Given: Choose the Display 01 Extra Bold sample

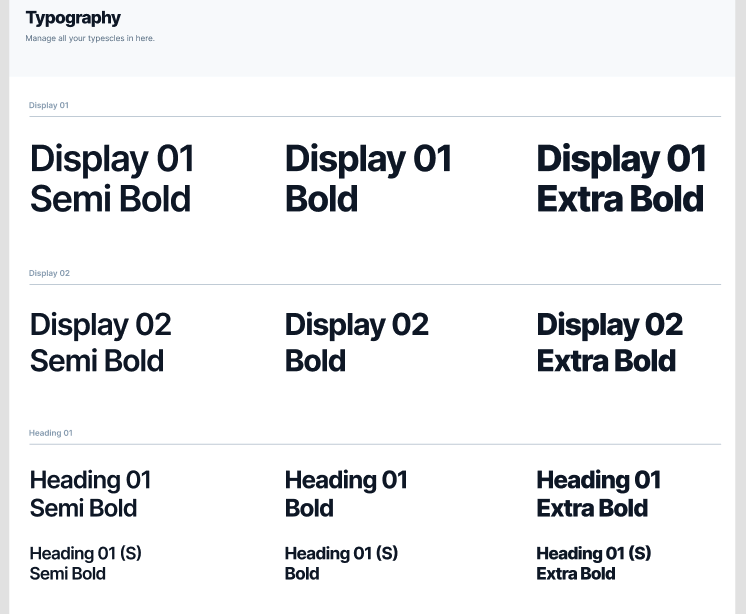Looking at the screenshot, I should click(x=621, y=178).
